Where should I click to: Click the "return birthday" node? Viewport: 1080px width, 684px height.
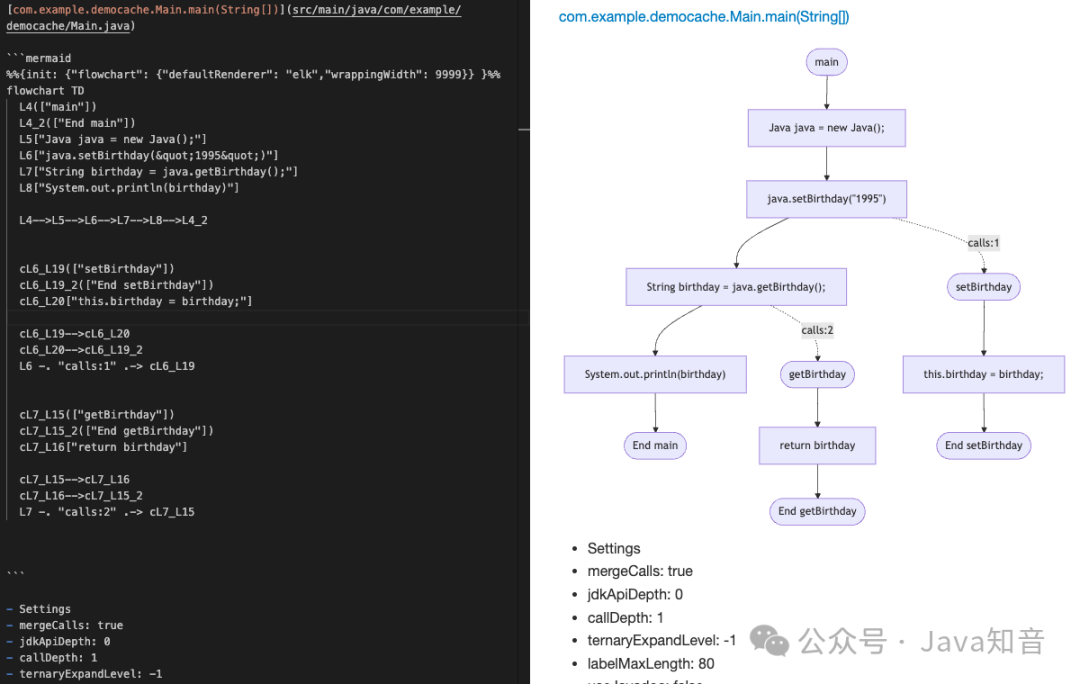coord(817,445)
